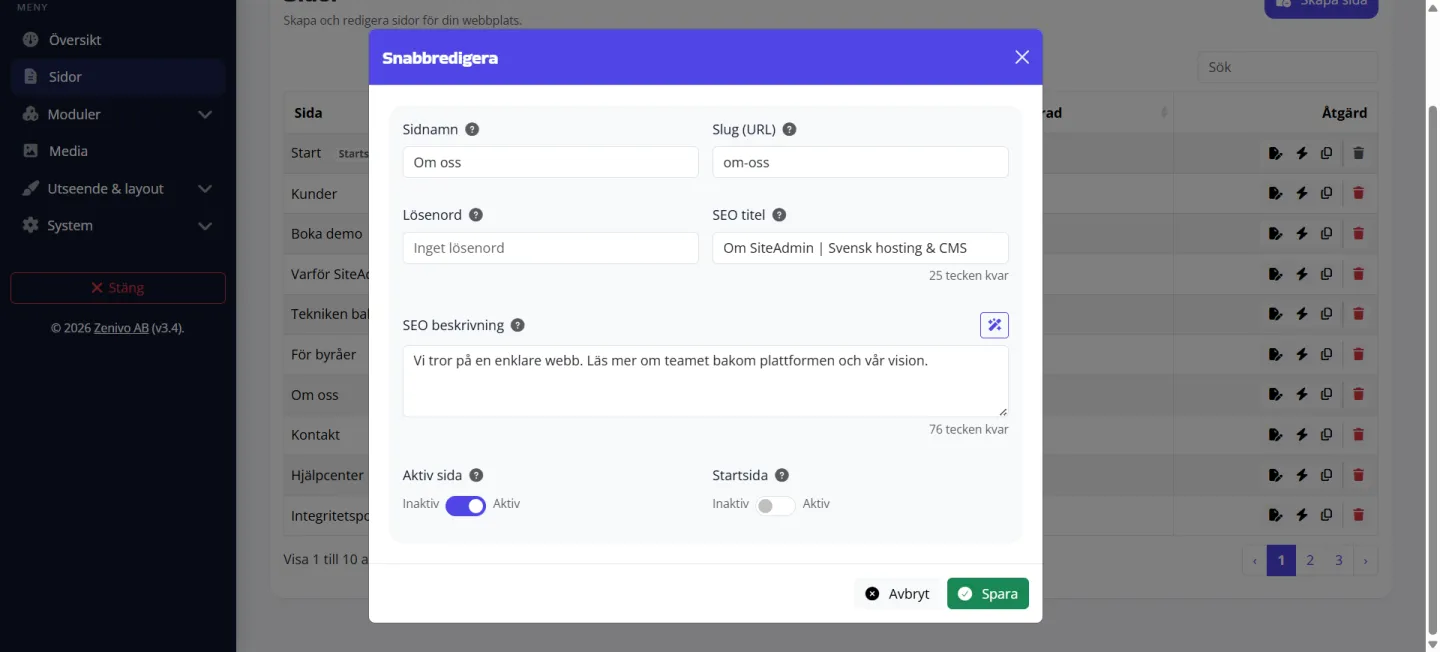
Task: Click quick-edit lightning icon in Om oss row
Action: [x=1302, y=394]
